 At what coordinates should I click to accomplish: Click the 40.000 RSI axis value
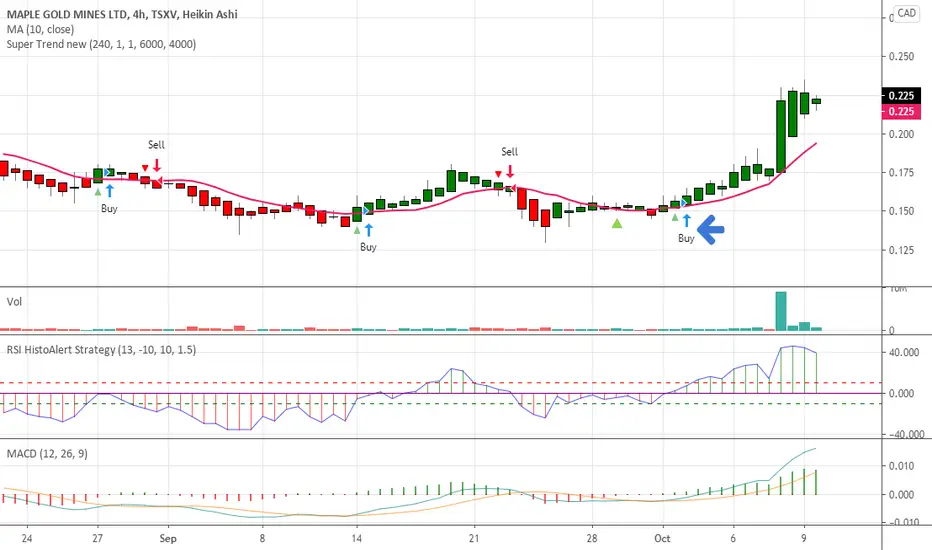[x=904, y=353]
